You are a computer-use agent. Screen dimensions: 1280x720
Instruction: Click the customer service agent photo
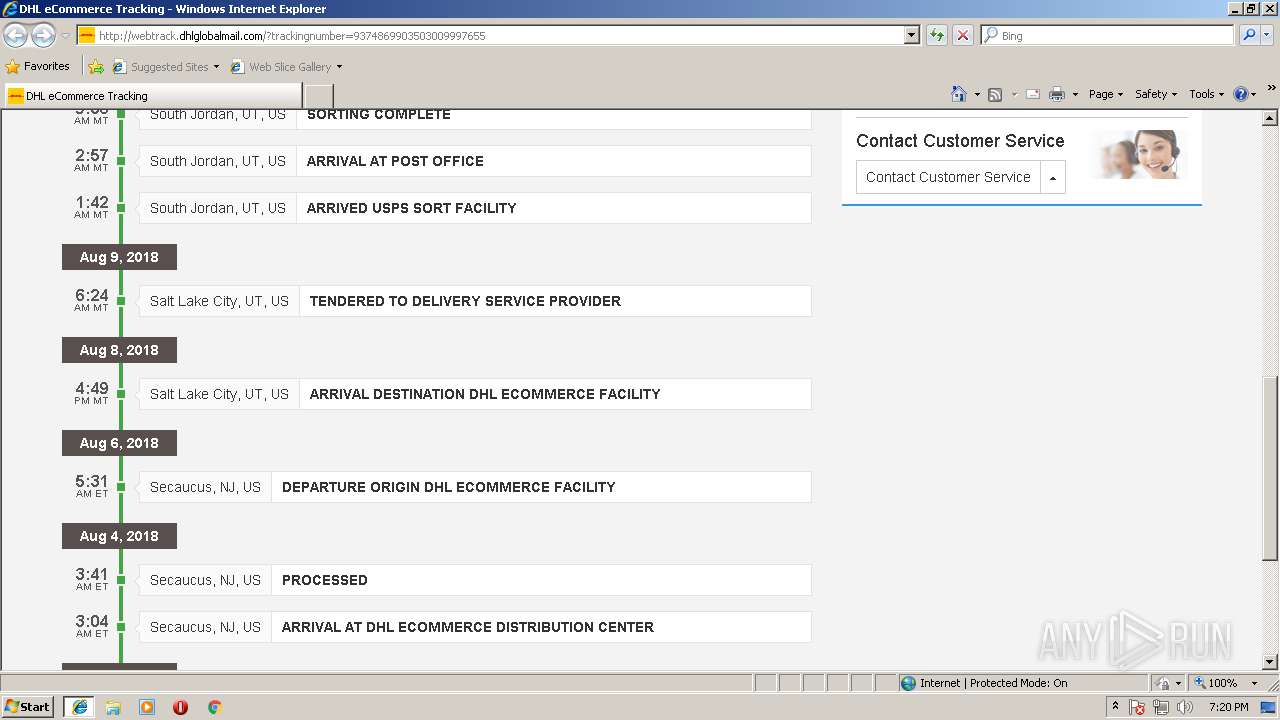(x=1141, y=154)
